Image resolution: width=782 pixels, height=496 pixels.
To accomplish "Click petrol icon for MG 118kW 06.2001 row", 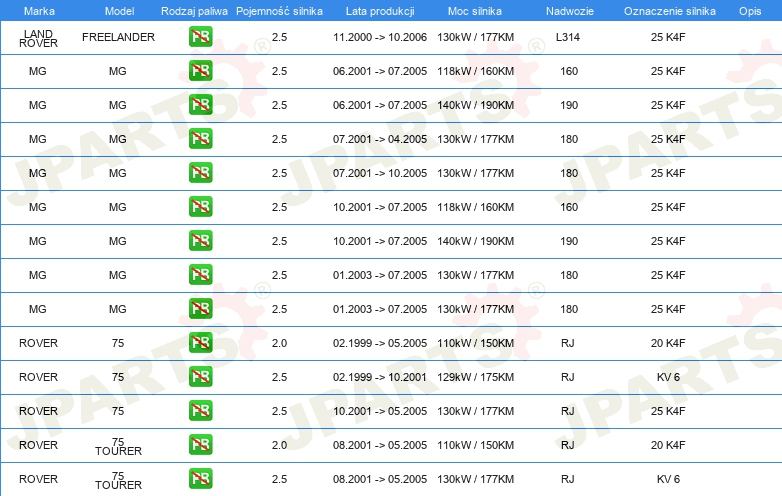I will pyautogui.click(x=200, y=71).
